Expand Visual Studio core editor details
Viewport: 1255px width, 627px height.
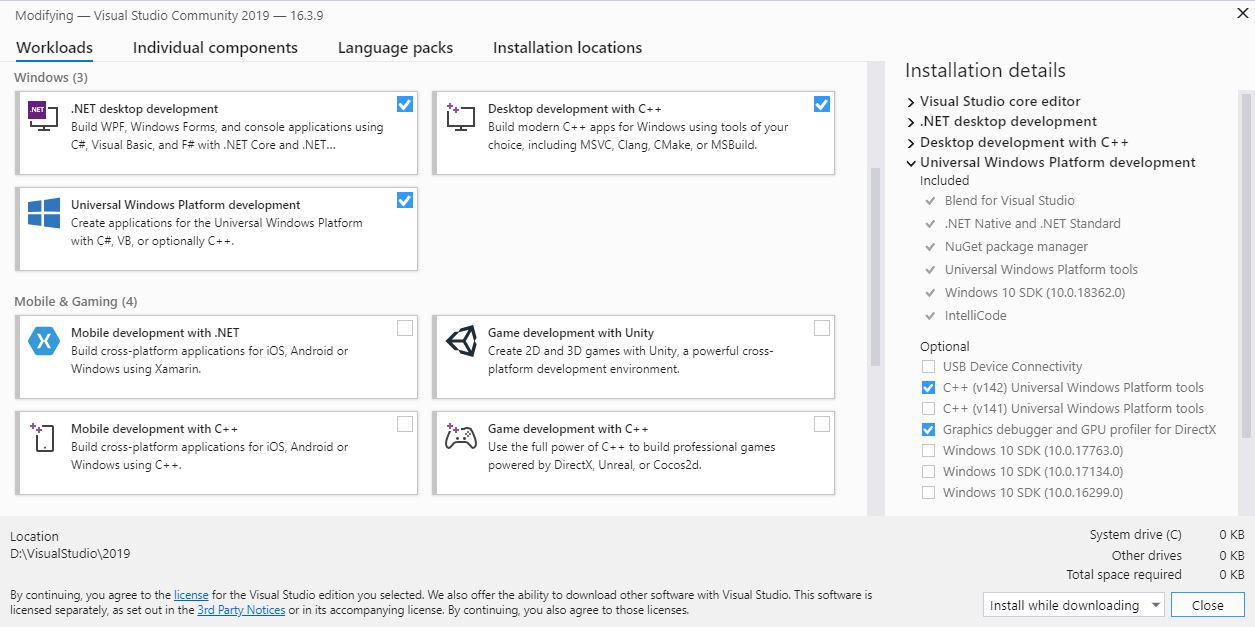point(911,102)
